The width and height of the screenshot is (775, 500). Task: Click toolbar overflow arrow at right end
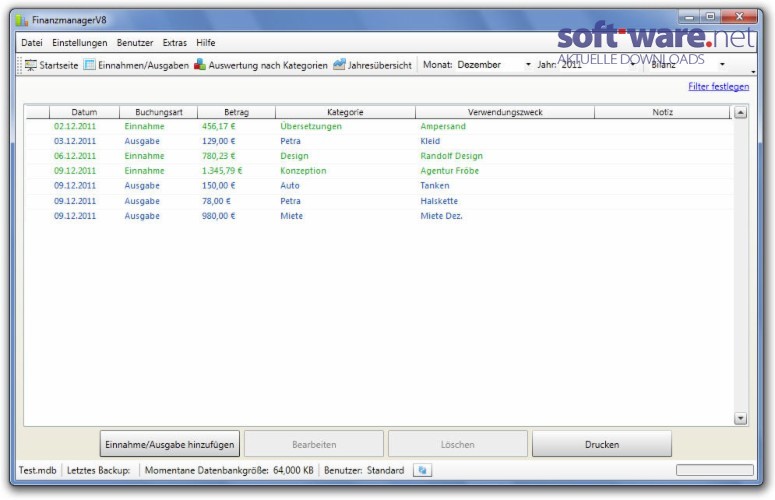(x=753, y=72)
